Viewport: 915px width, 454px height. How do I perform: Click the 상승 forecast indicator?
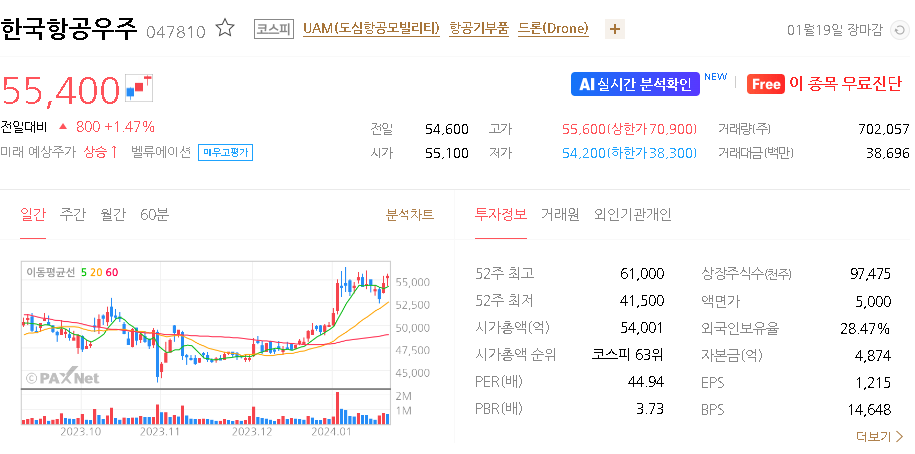point(100,153)
